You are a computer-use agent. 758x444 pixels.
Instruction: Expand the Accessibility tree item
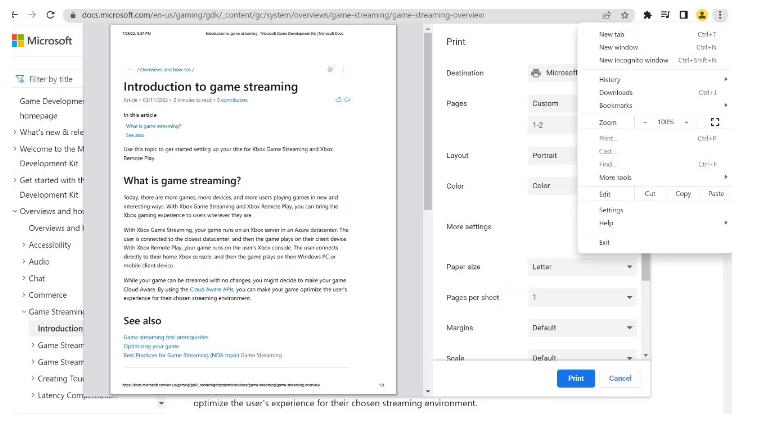point(24,245)
